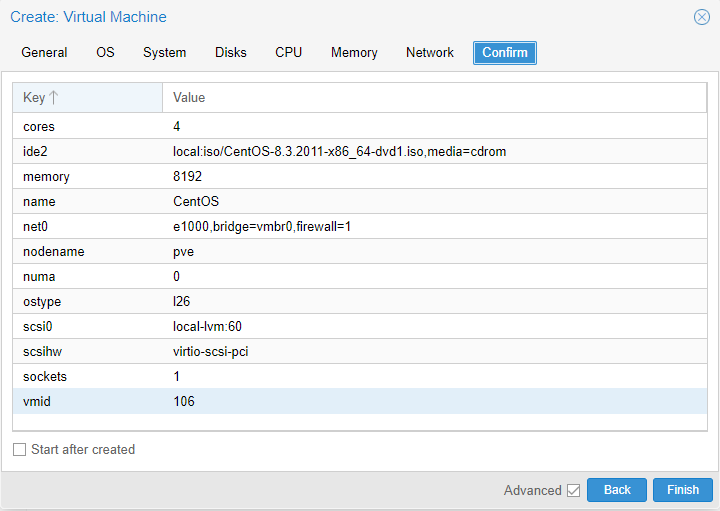Uncheck the Advanced checkbox
The height and width of the screenshot is (511, 720).
click(573, 490)
